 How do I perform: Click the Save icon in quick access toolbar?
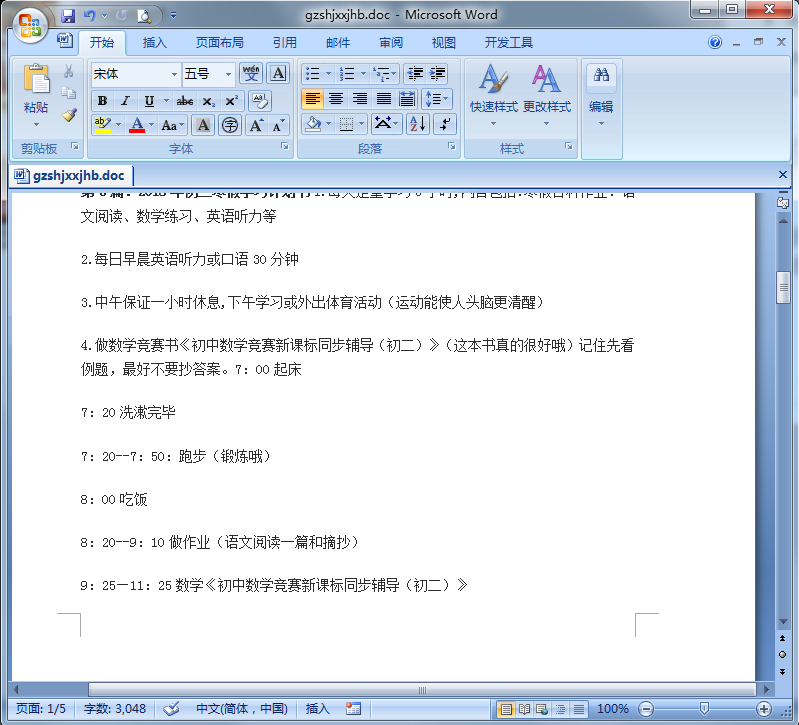coord(68,16)
